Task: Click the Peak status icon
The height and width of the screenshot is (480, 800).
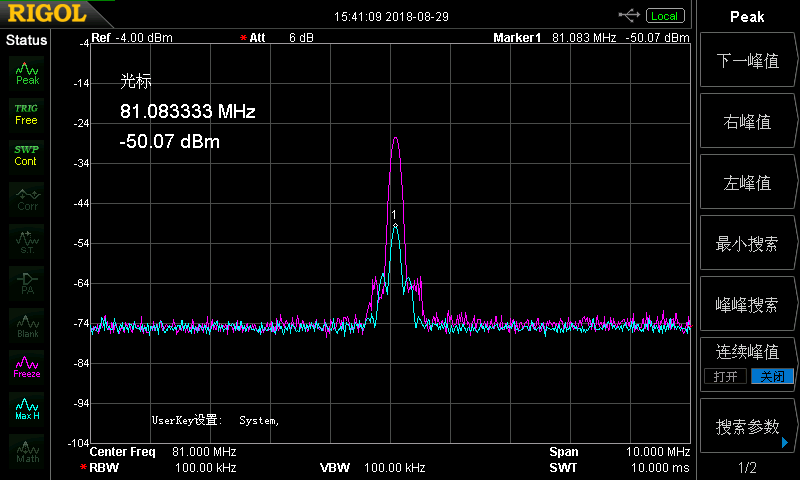Action: pos(27,72)
